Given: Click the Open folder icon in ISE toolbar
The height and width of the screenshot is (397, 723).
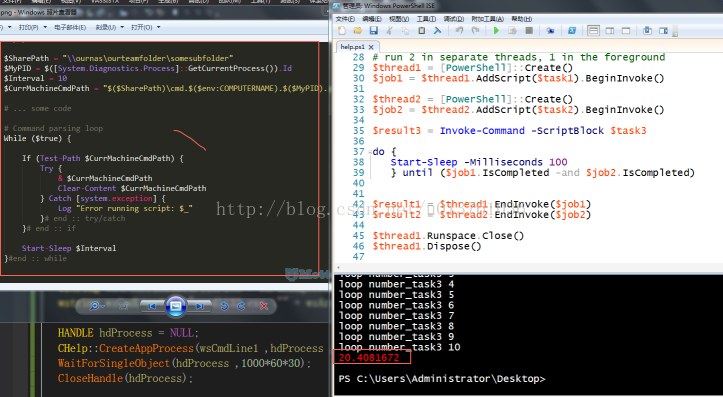Looking at the screenshot, I should [357, 30].
